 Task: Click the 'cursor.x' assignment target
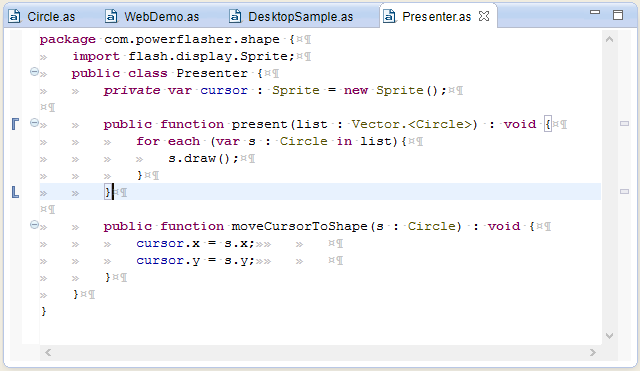tap(168, 244)
